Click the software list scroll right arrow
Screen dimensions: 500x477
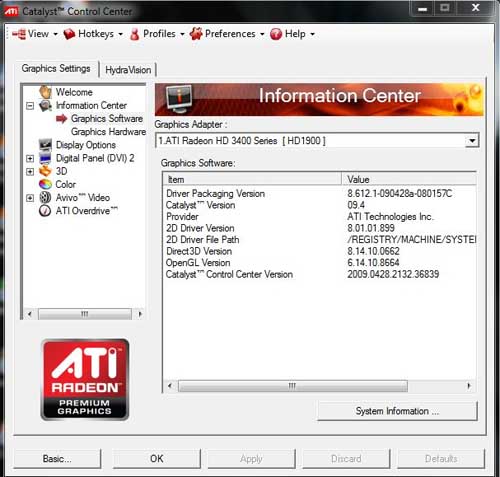pos(469,386)
